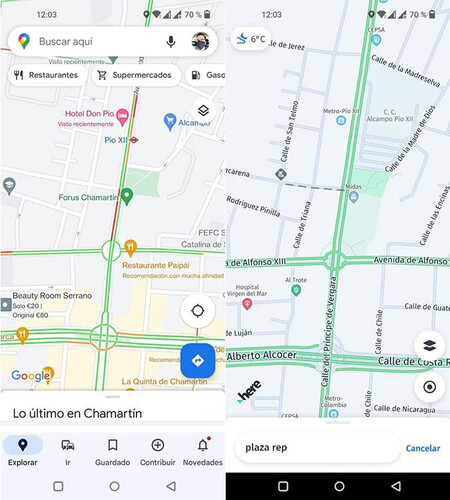Switch to the Guardado tab
The height and width of the screenshot is (500, 450).
pos(113,452)
